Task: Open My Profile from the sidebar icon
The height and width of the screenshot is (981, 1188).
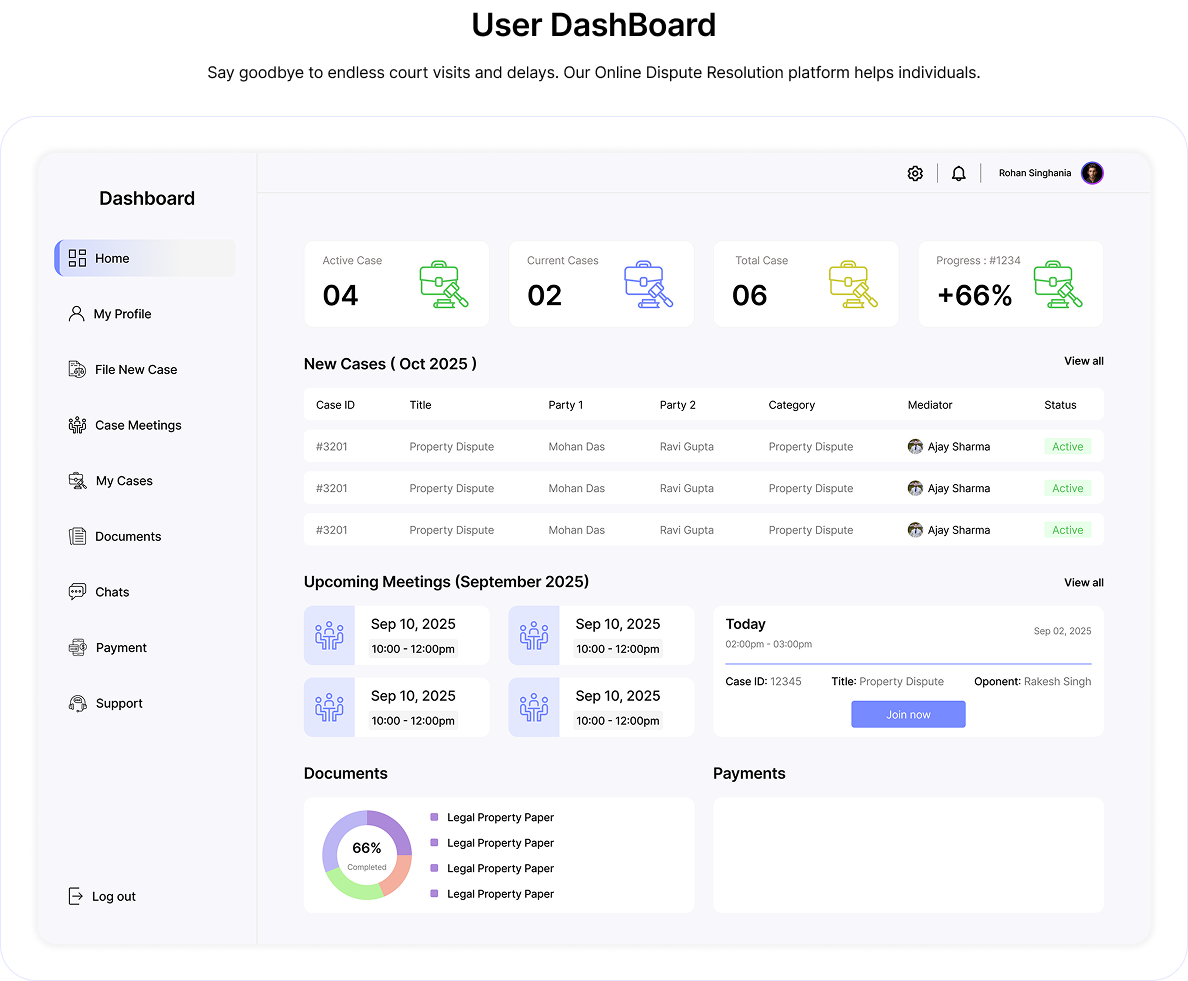Action: click(77, 313)
